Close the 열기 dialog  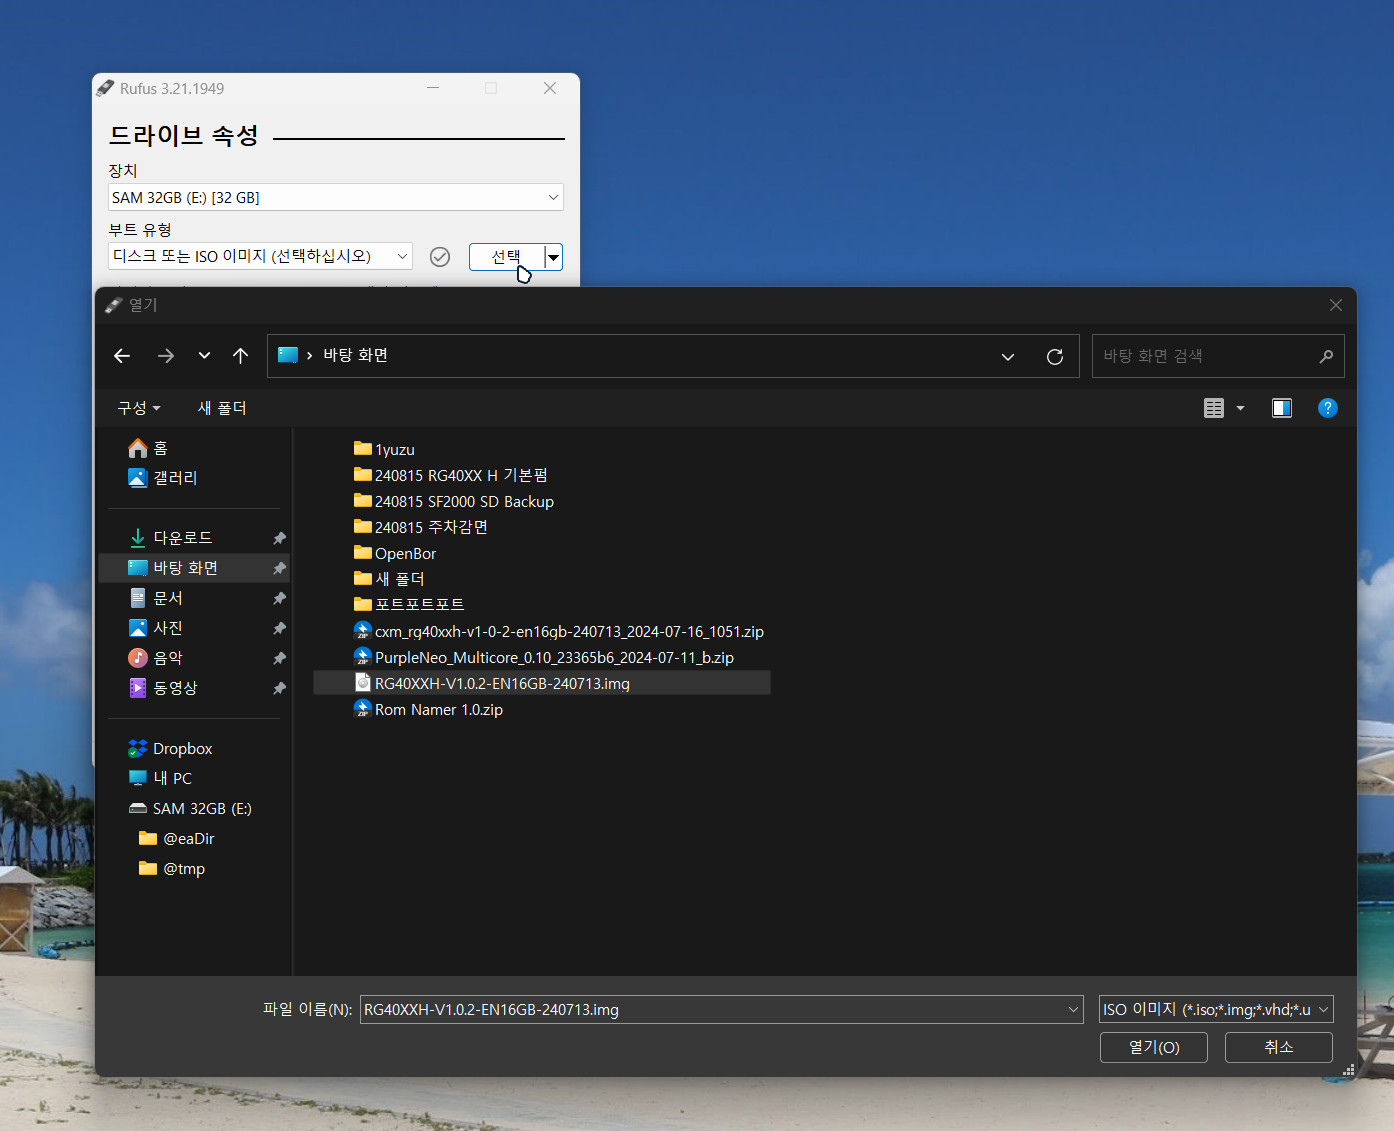(x=1336, y=305)
